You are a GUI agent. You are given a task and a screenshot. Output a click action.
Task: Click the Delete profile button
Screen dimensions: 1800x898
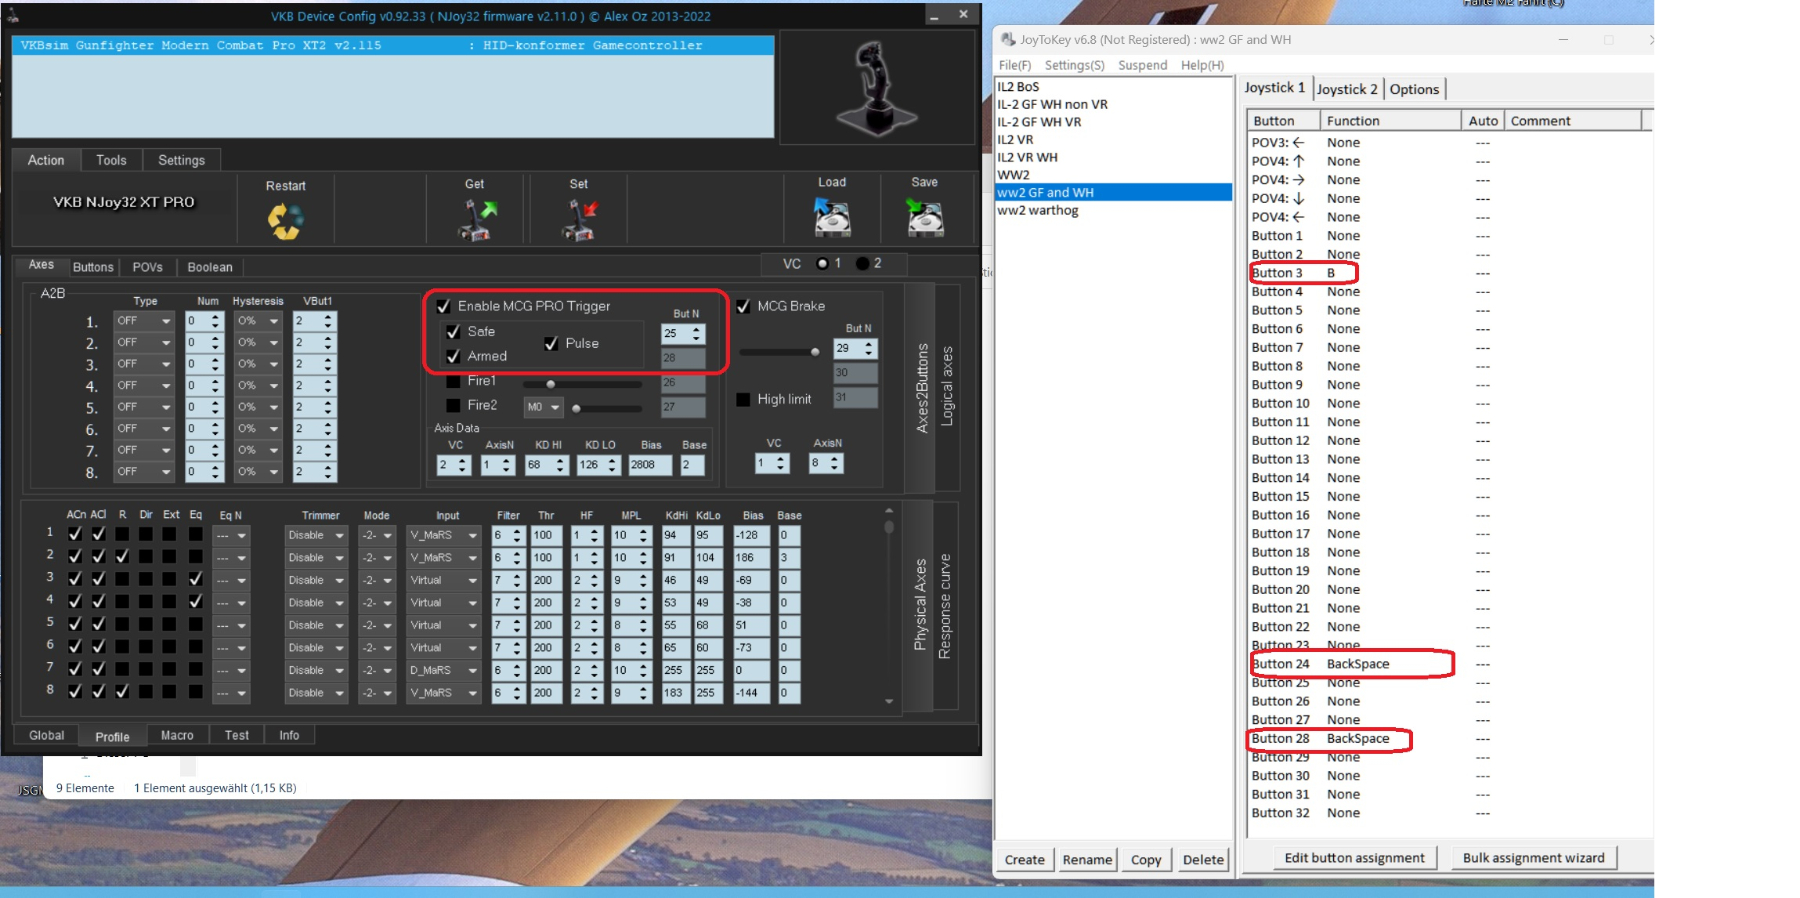coord(1203,859)
